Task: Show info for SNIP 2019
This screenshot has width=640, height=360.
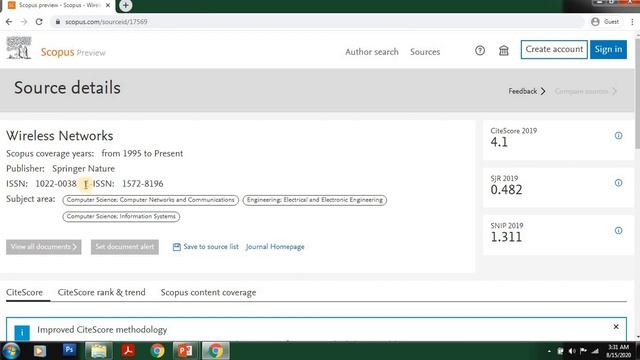Action: (618, 231)
